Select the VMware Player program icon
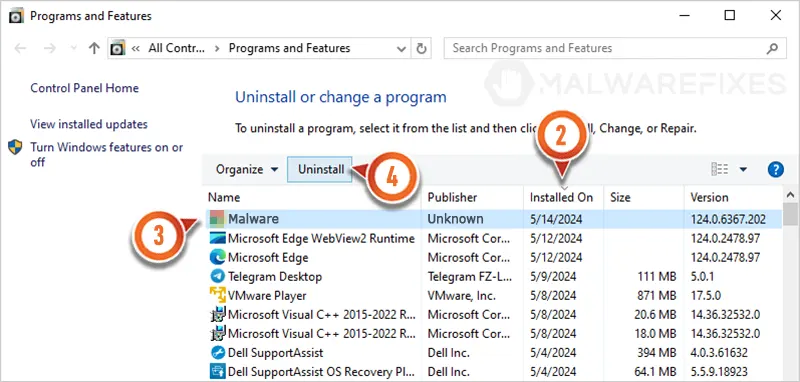 [217, 295]
